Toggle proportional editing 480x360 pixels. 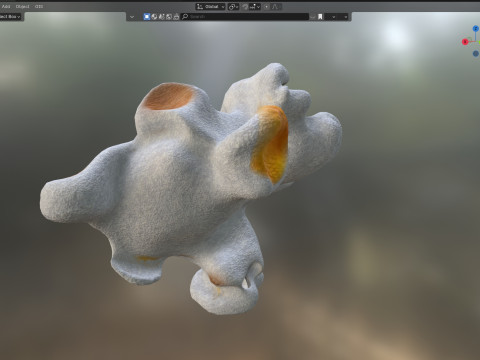tap(267, 7)
